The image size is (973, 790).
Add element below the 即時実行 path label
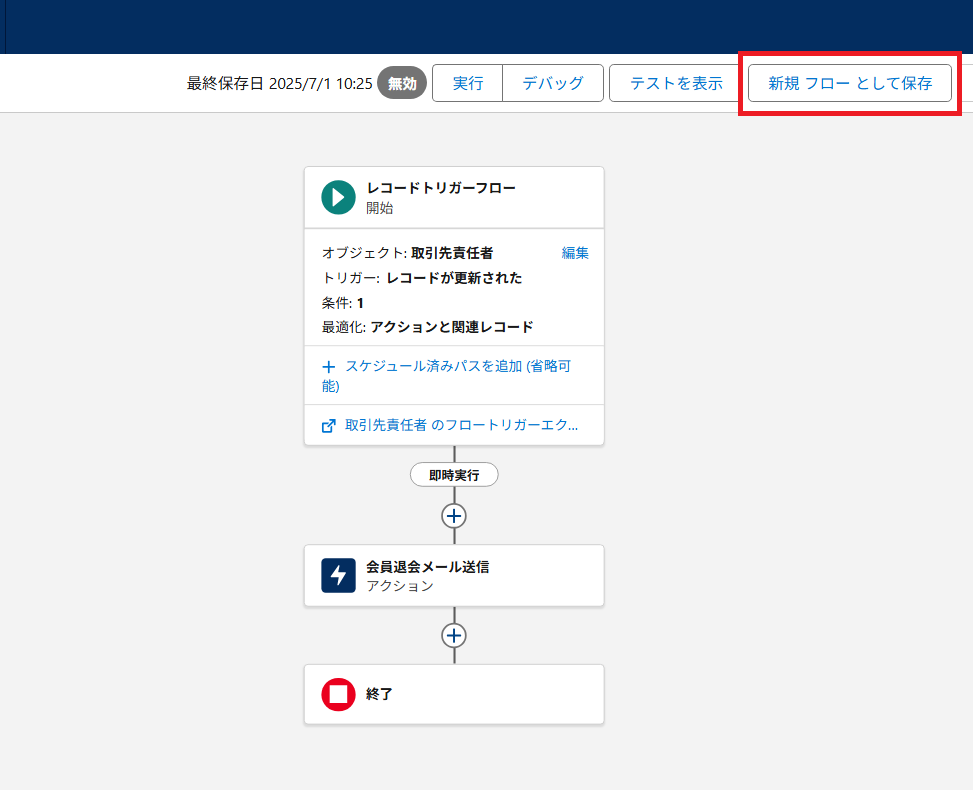click(454, 516)
